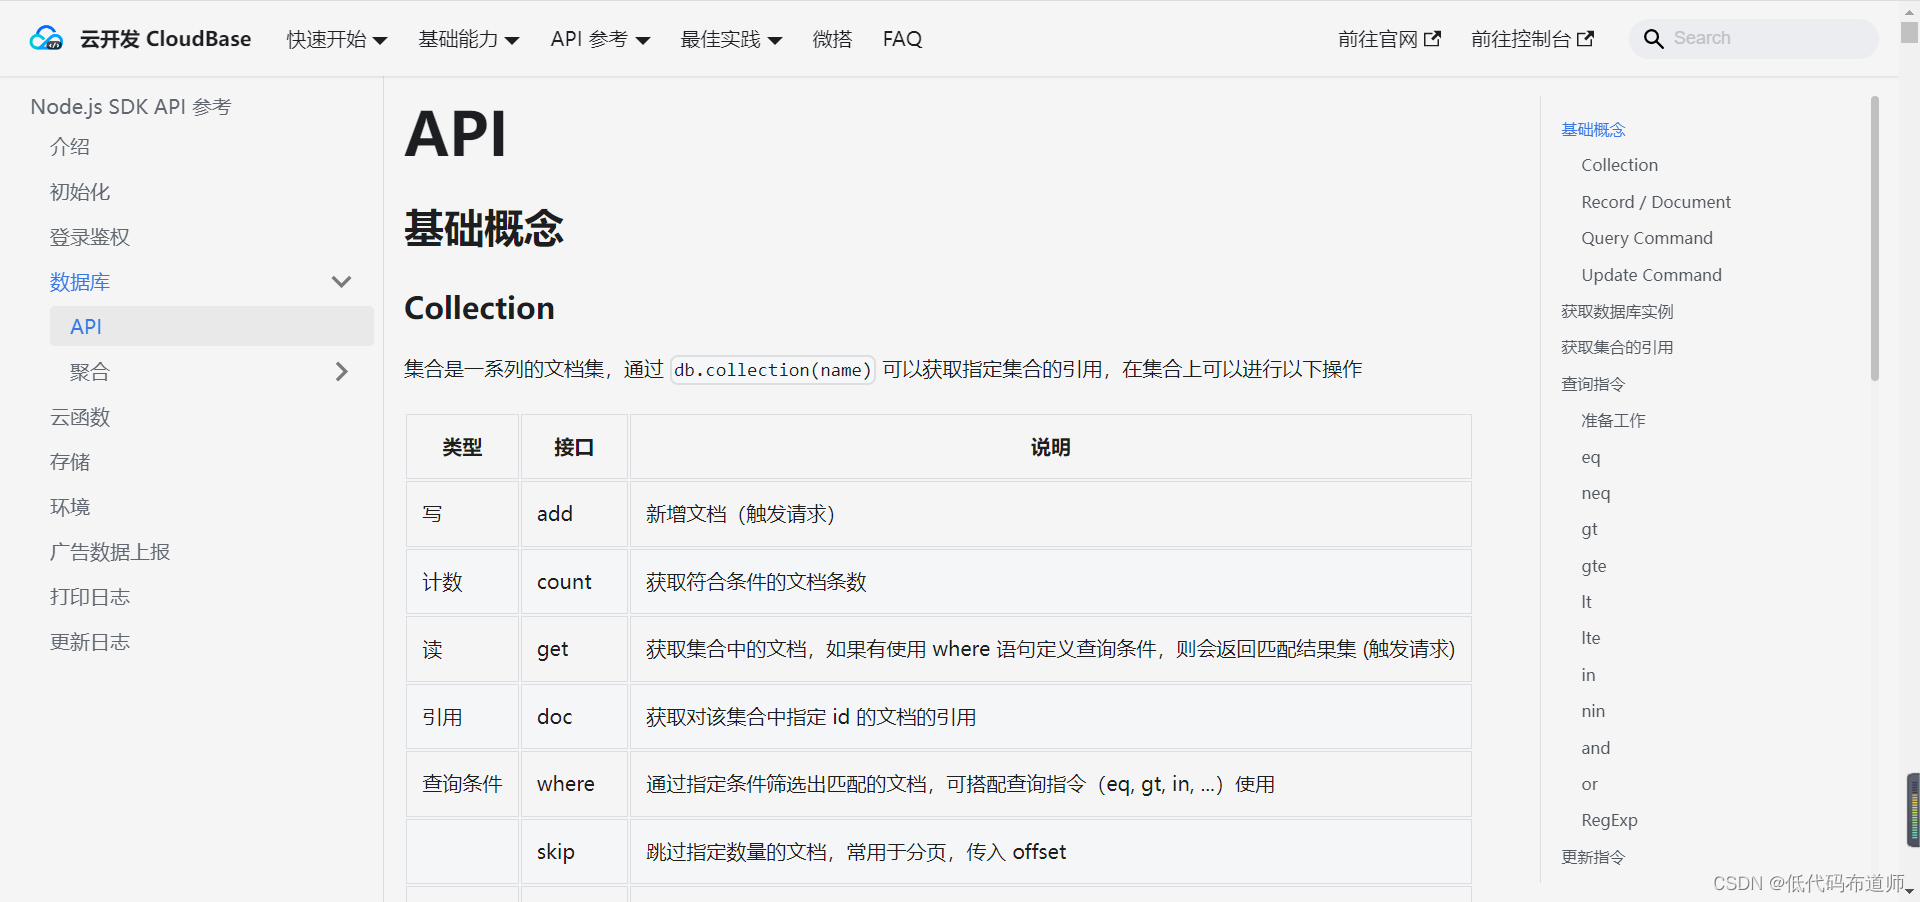Jump to in in contents
Image resolution: width=1920 pixels, height=902 pixels.
click(1588, 675)
